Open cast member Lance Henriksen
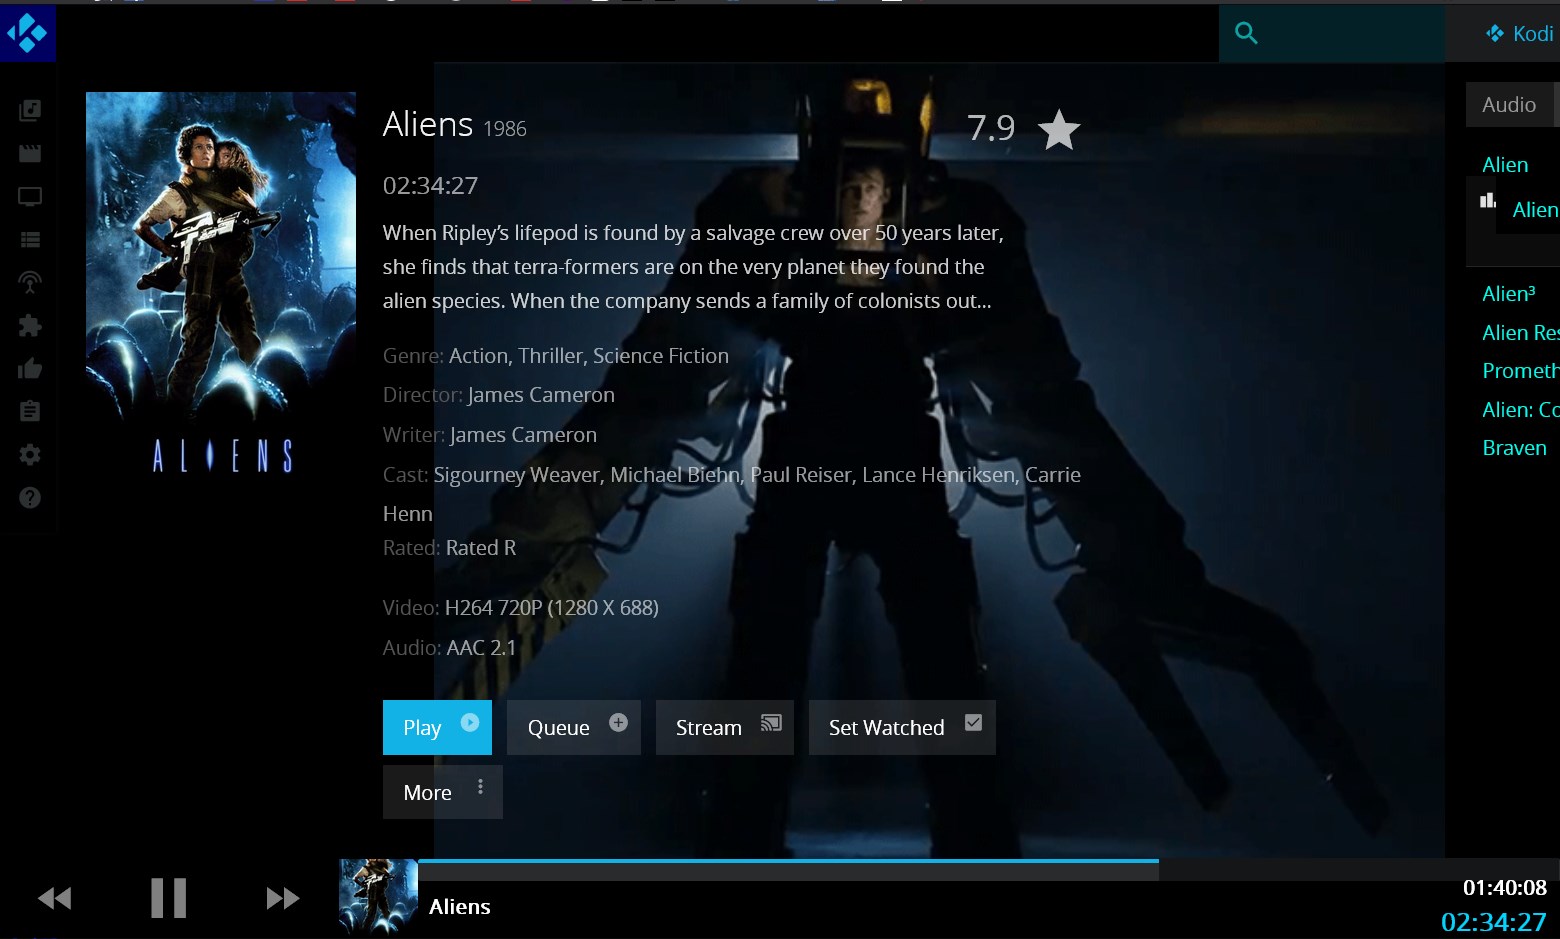1560x939 pixels. [x=938, y=474]
